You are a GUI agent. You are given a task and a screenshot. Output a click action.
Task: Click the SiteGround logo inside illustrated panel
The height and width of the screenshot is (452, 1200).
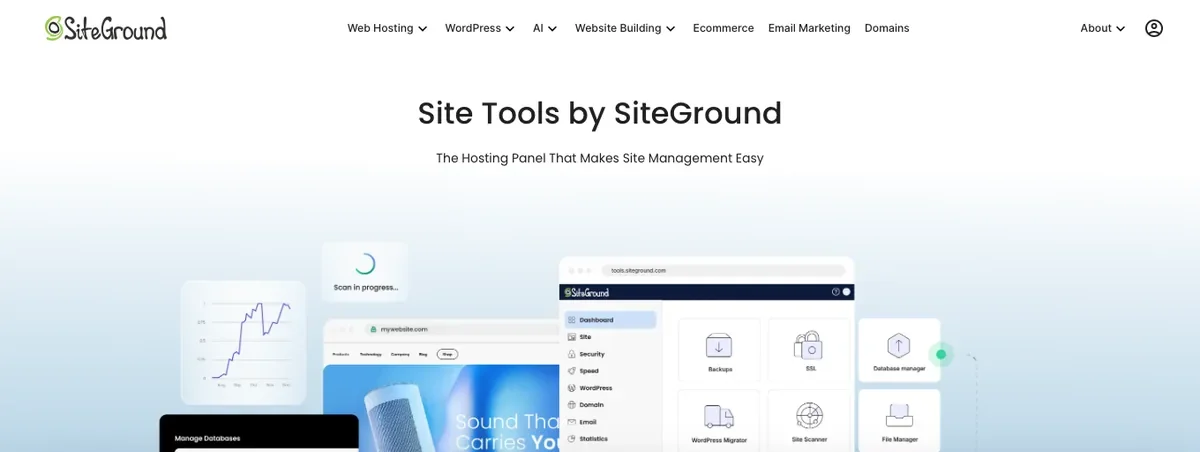pos(587,292)
